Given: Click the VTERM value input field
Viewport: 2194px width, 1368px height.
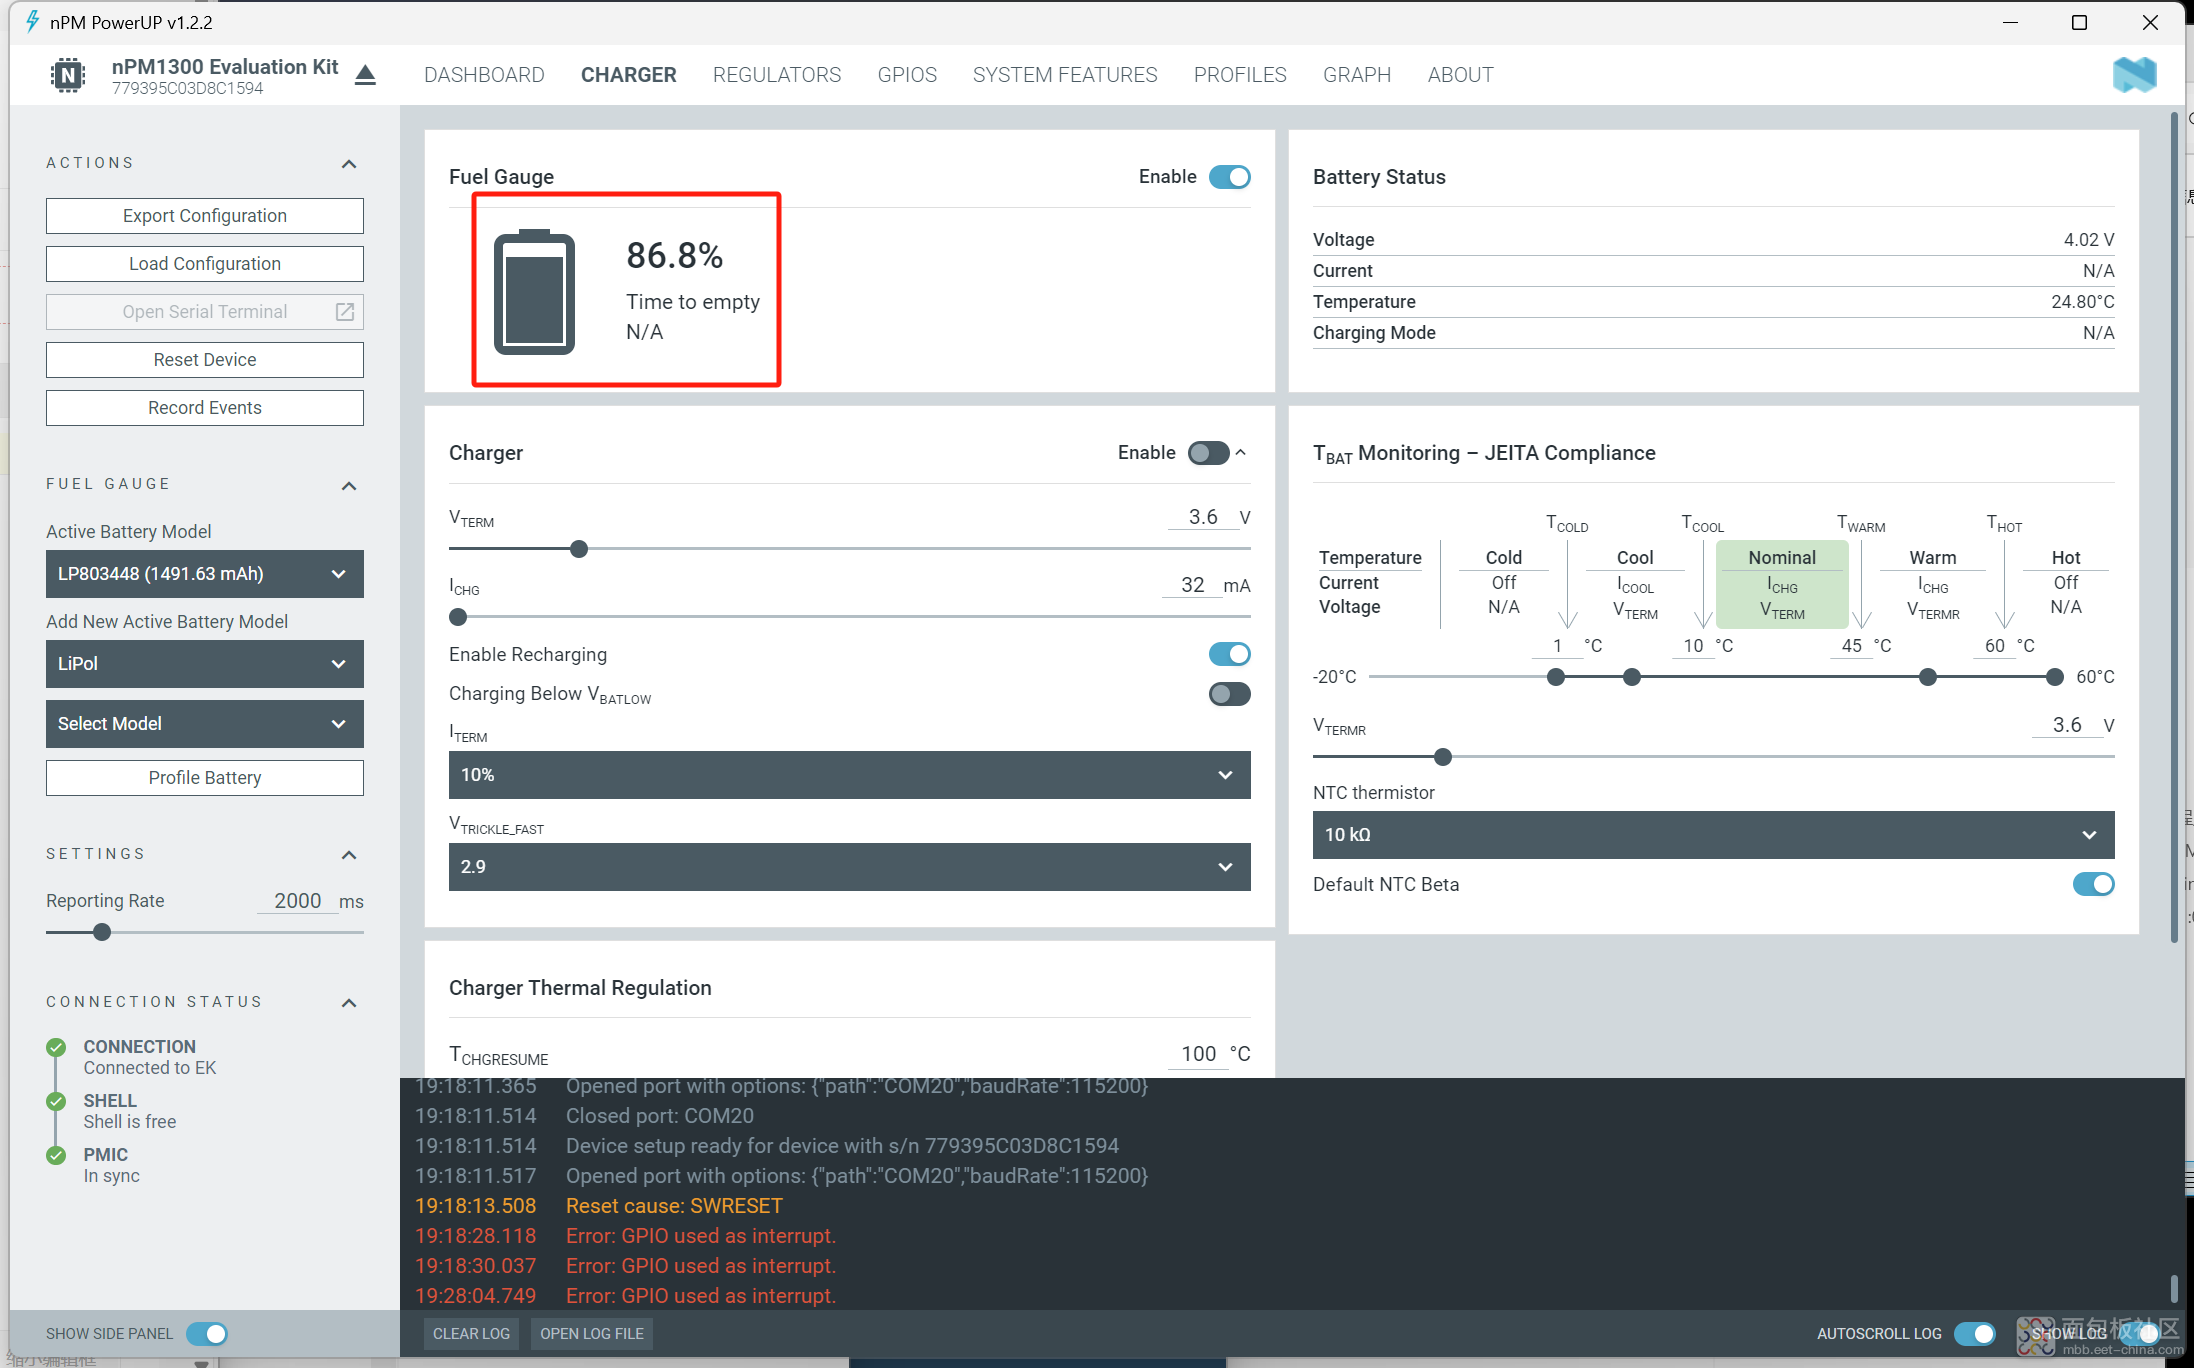Looking at the screenshot, I should pyautogui.click(x=1203, y=517).
